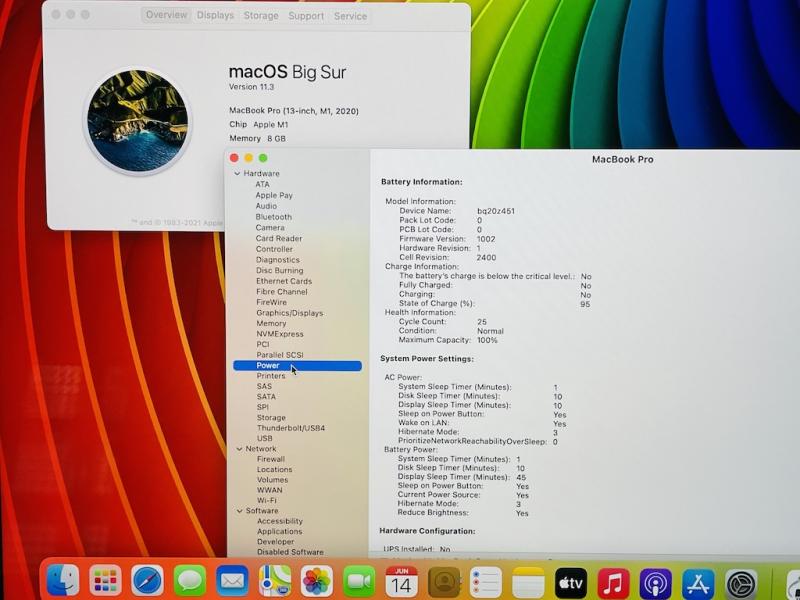Viewport: 800px width, 600px height.
Task: Select ATA in Hardware list
Action: (x=262, y=184)
